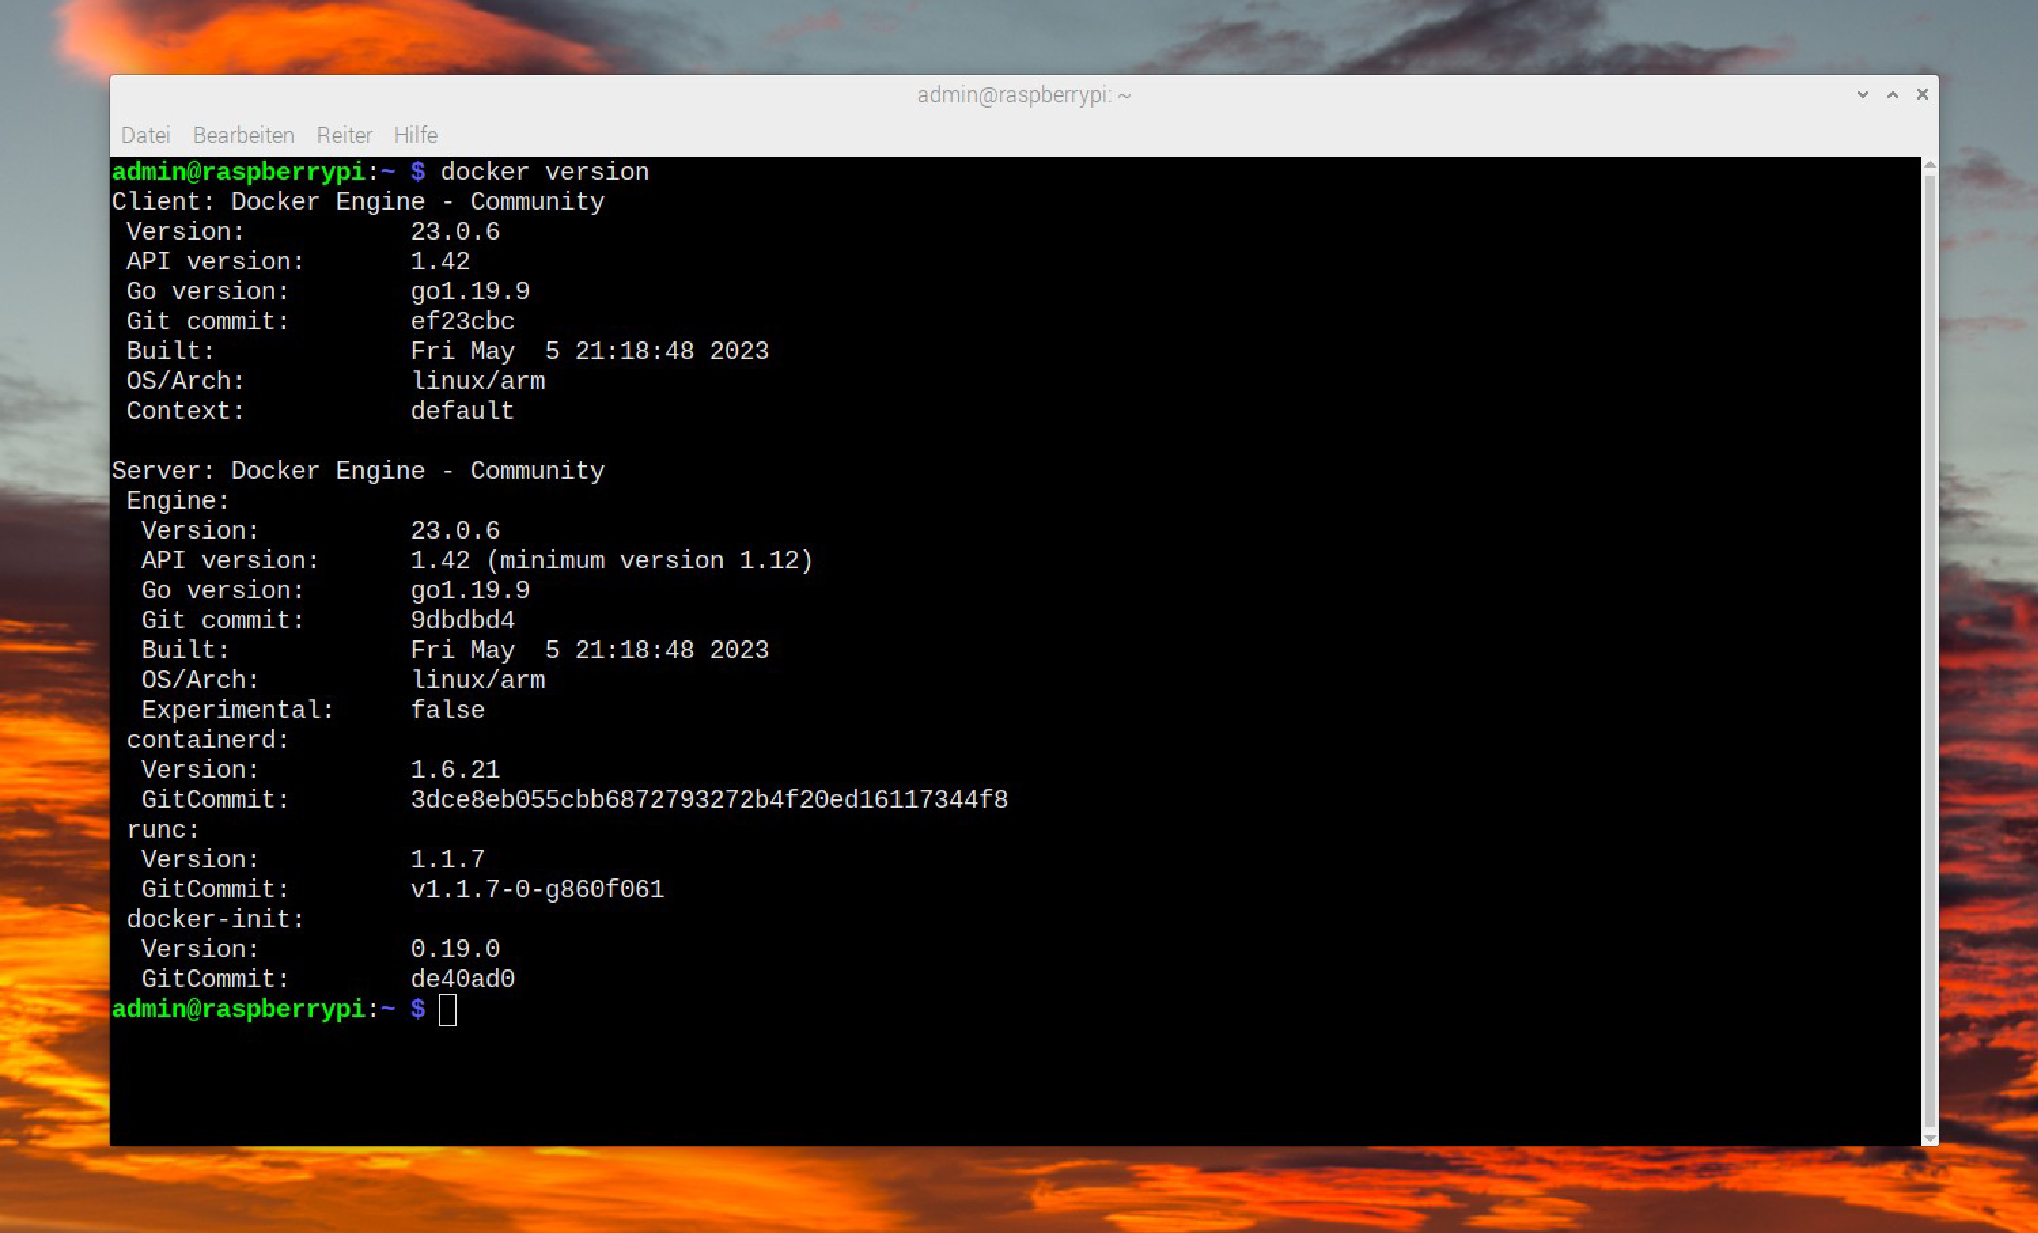Open the Datei menu
The width and height of the screenshot is (2038, 1233).
click(x=145, y=135)
